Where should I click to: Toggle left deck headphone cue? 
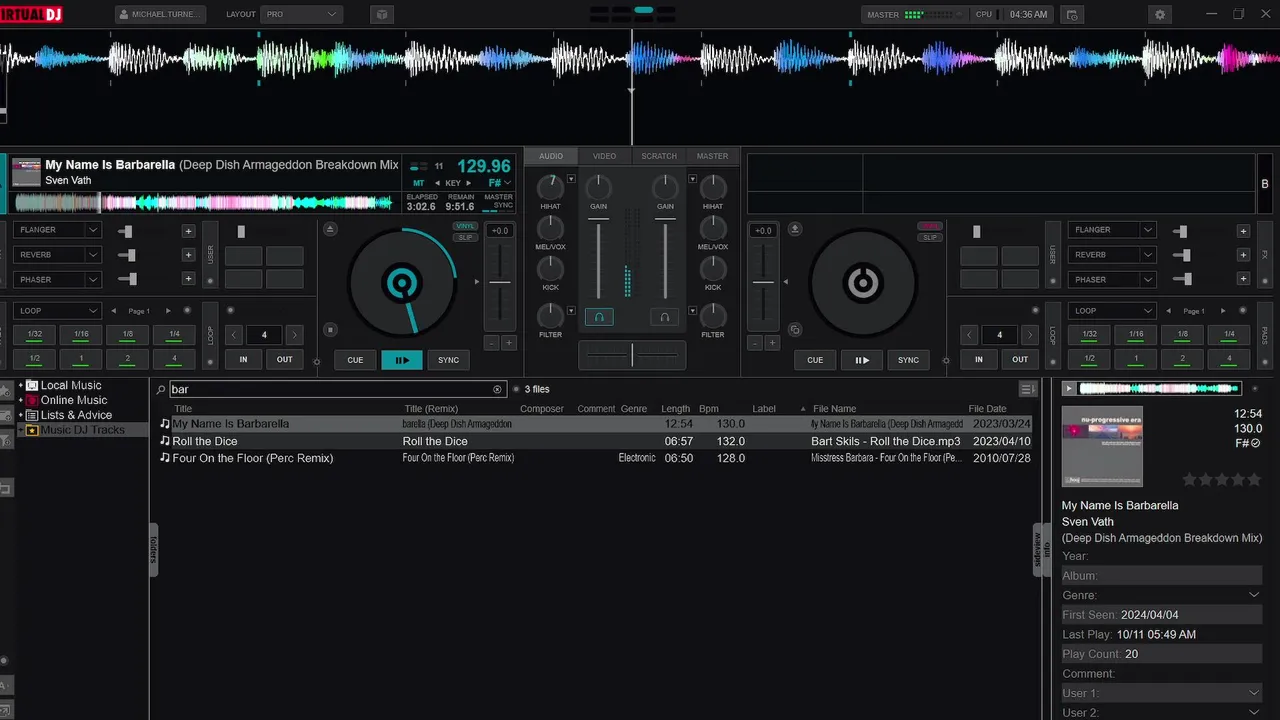[599, 317]
